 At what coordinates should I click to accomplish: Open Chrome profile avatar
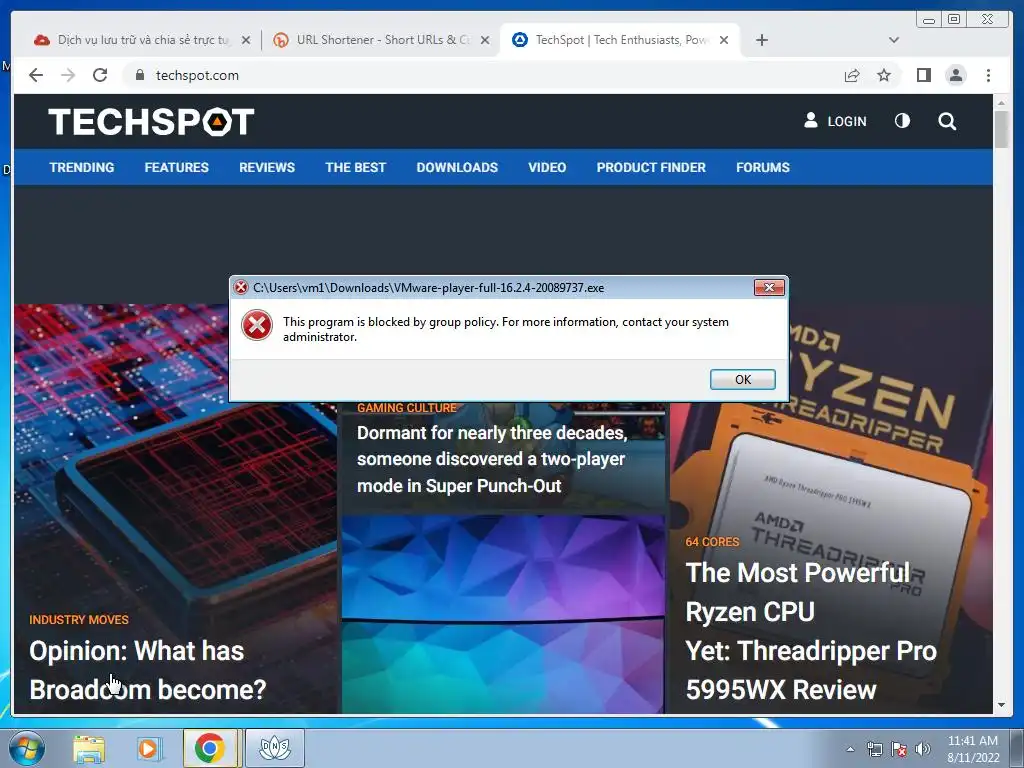point(955,75)
